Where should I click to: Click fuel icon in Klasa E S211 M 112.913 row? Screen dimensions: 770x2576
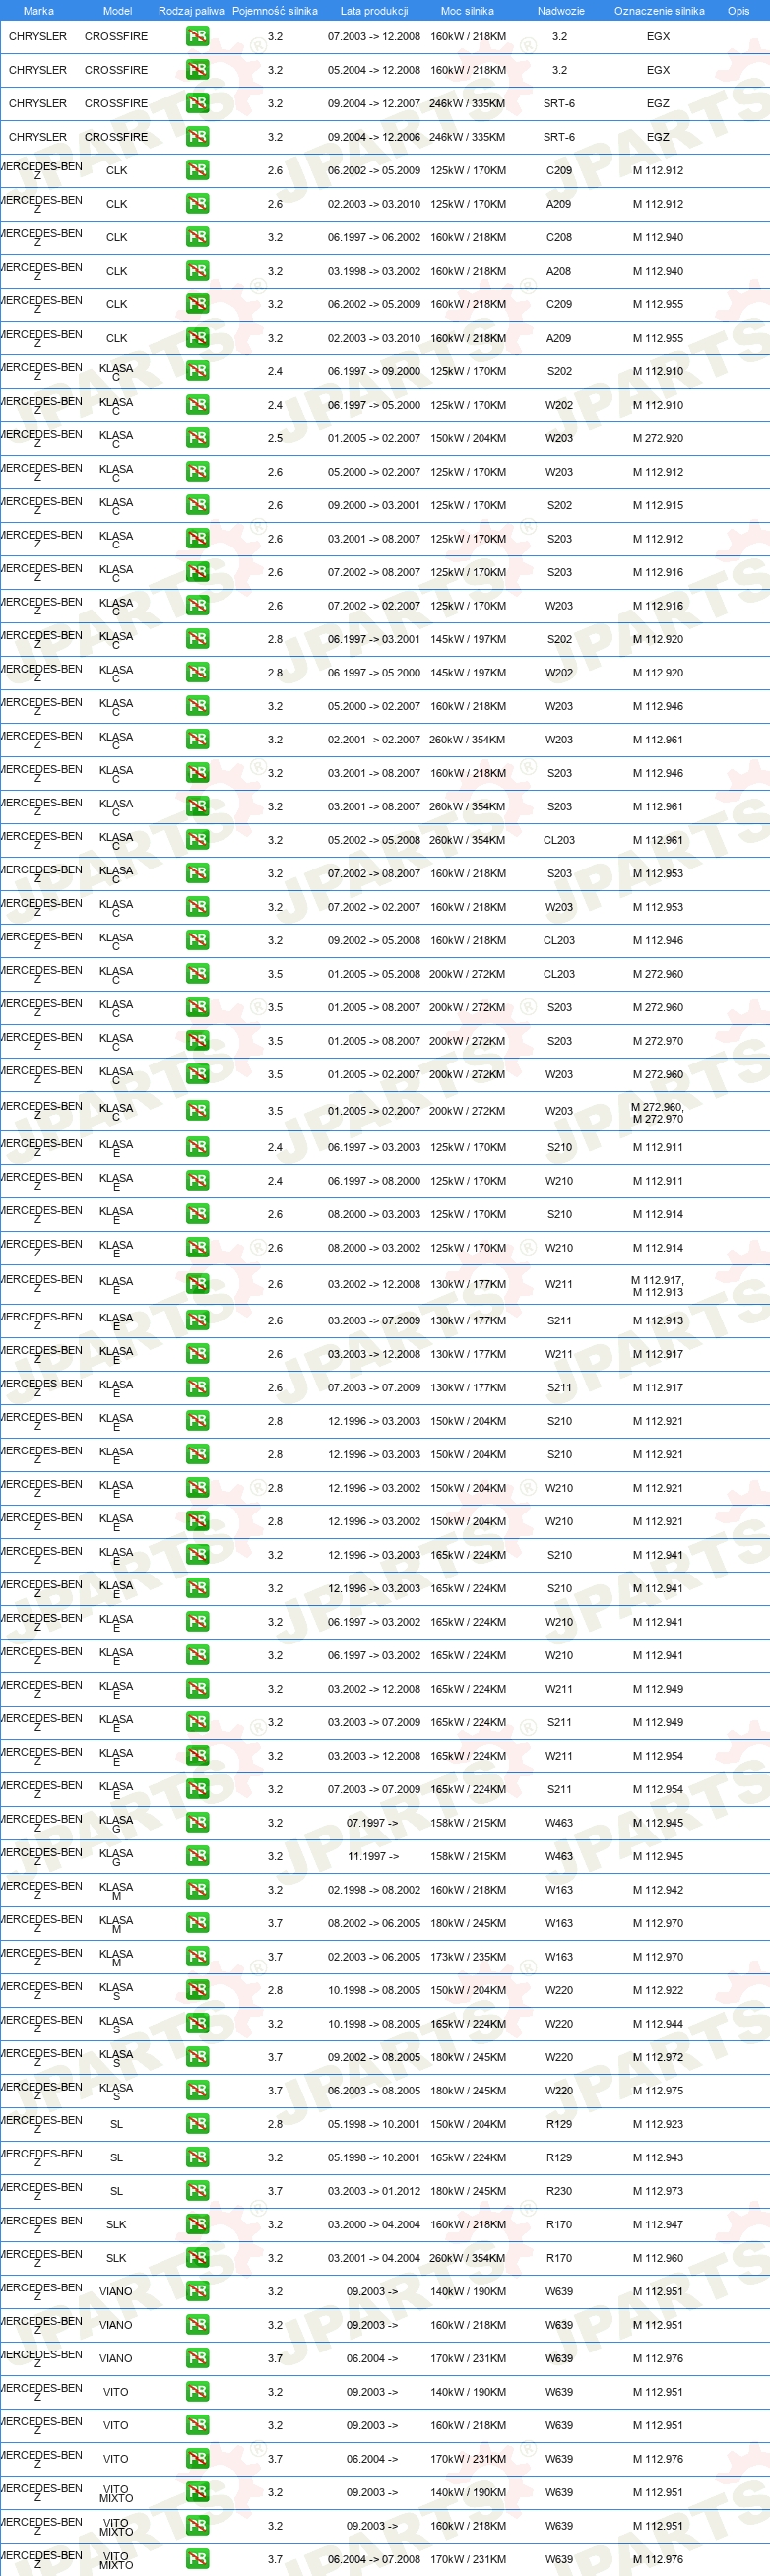point(197,1321)
